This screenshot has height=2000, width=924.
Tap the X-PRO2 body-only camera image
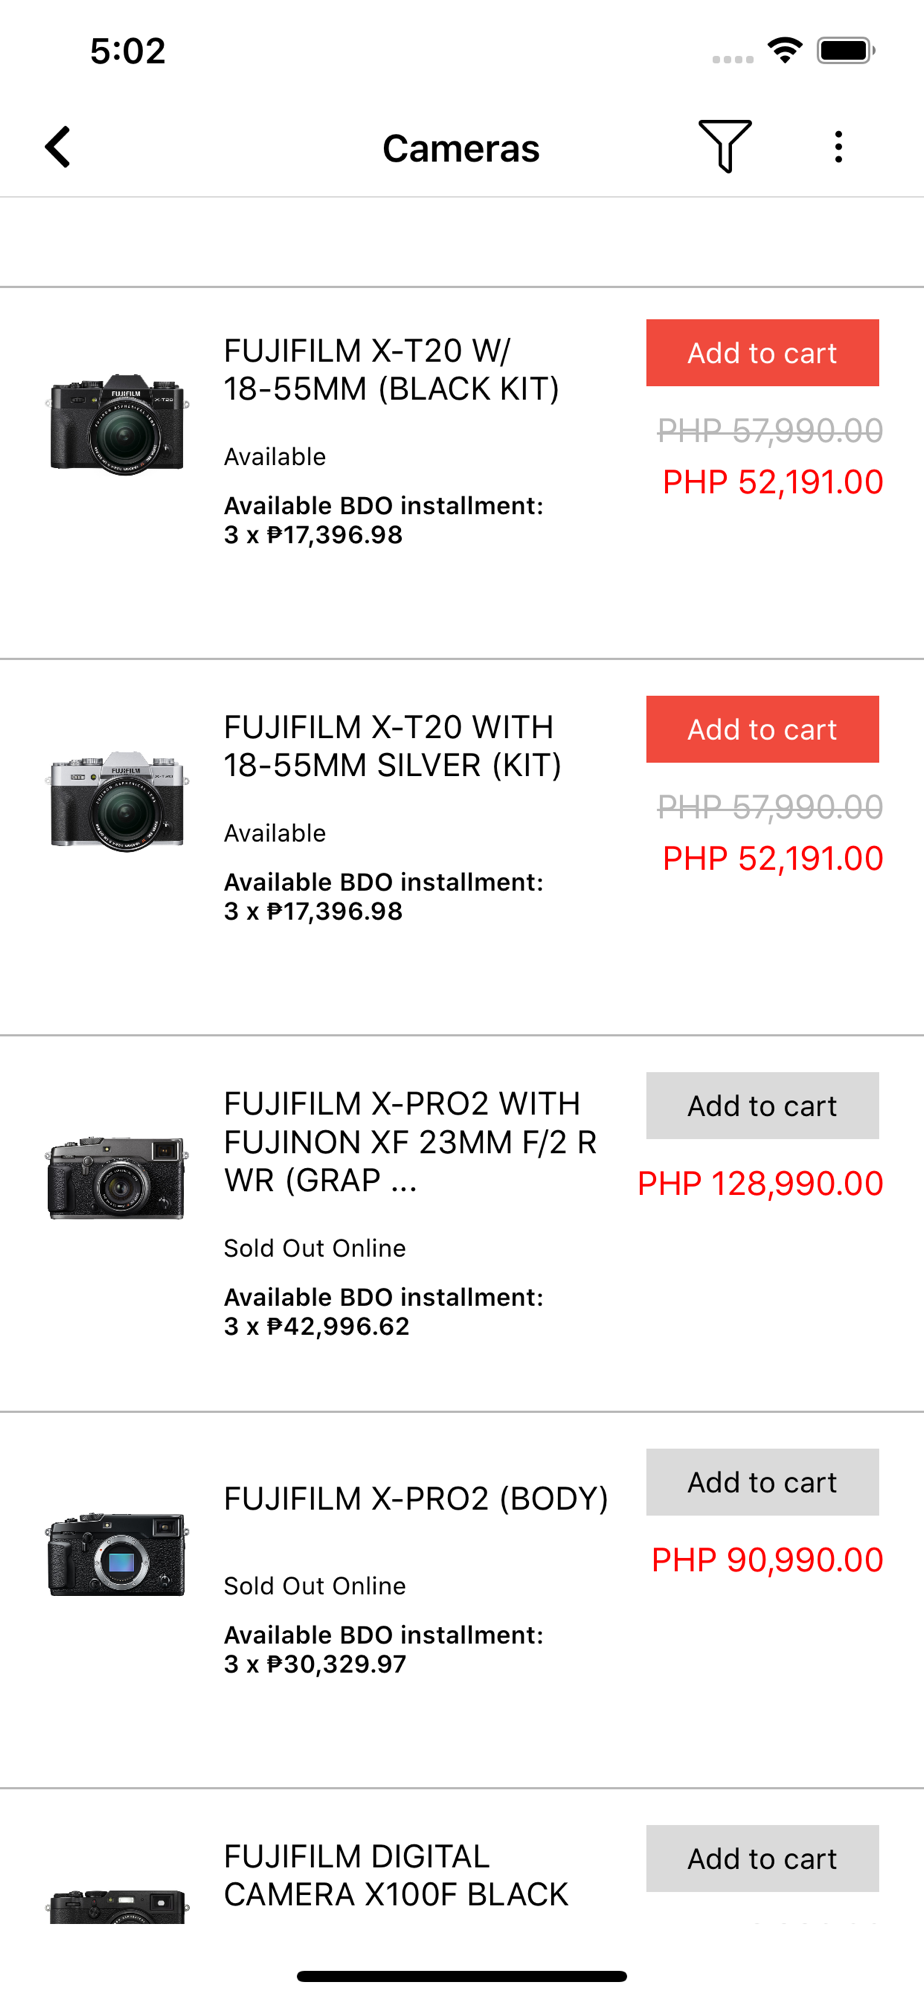(117, 1554)
